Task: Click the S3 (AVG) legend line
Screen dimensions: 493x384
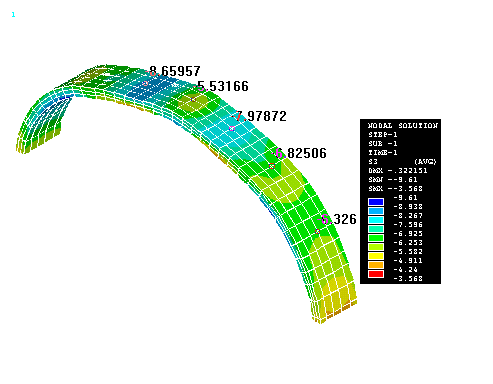Action: 402,162
